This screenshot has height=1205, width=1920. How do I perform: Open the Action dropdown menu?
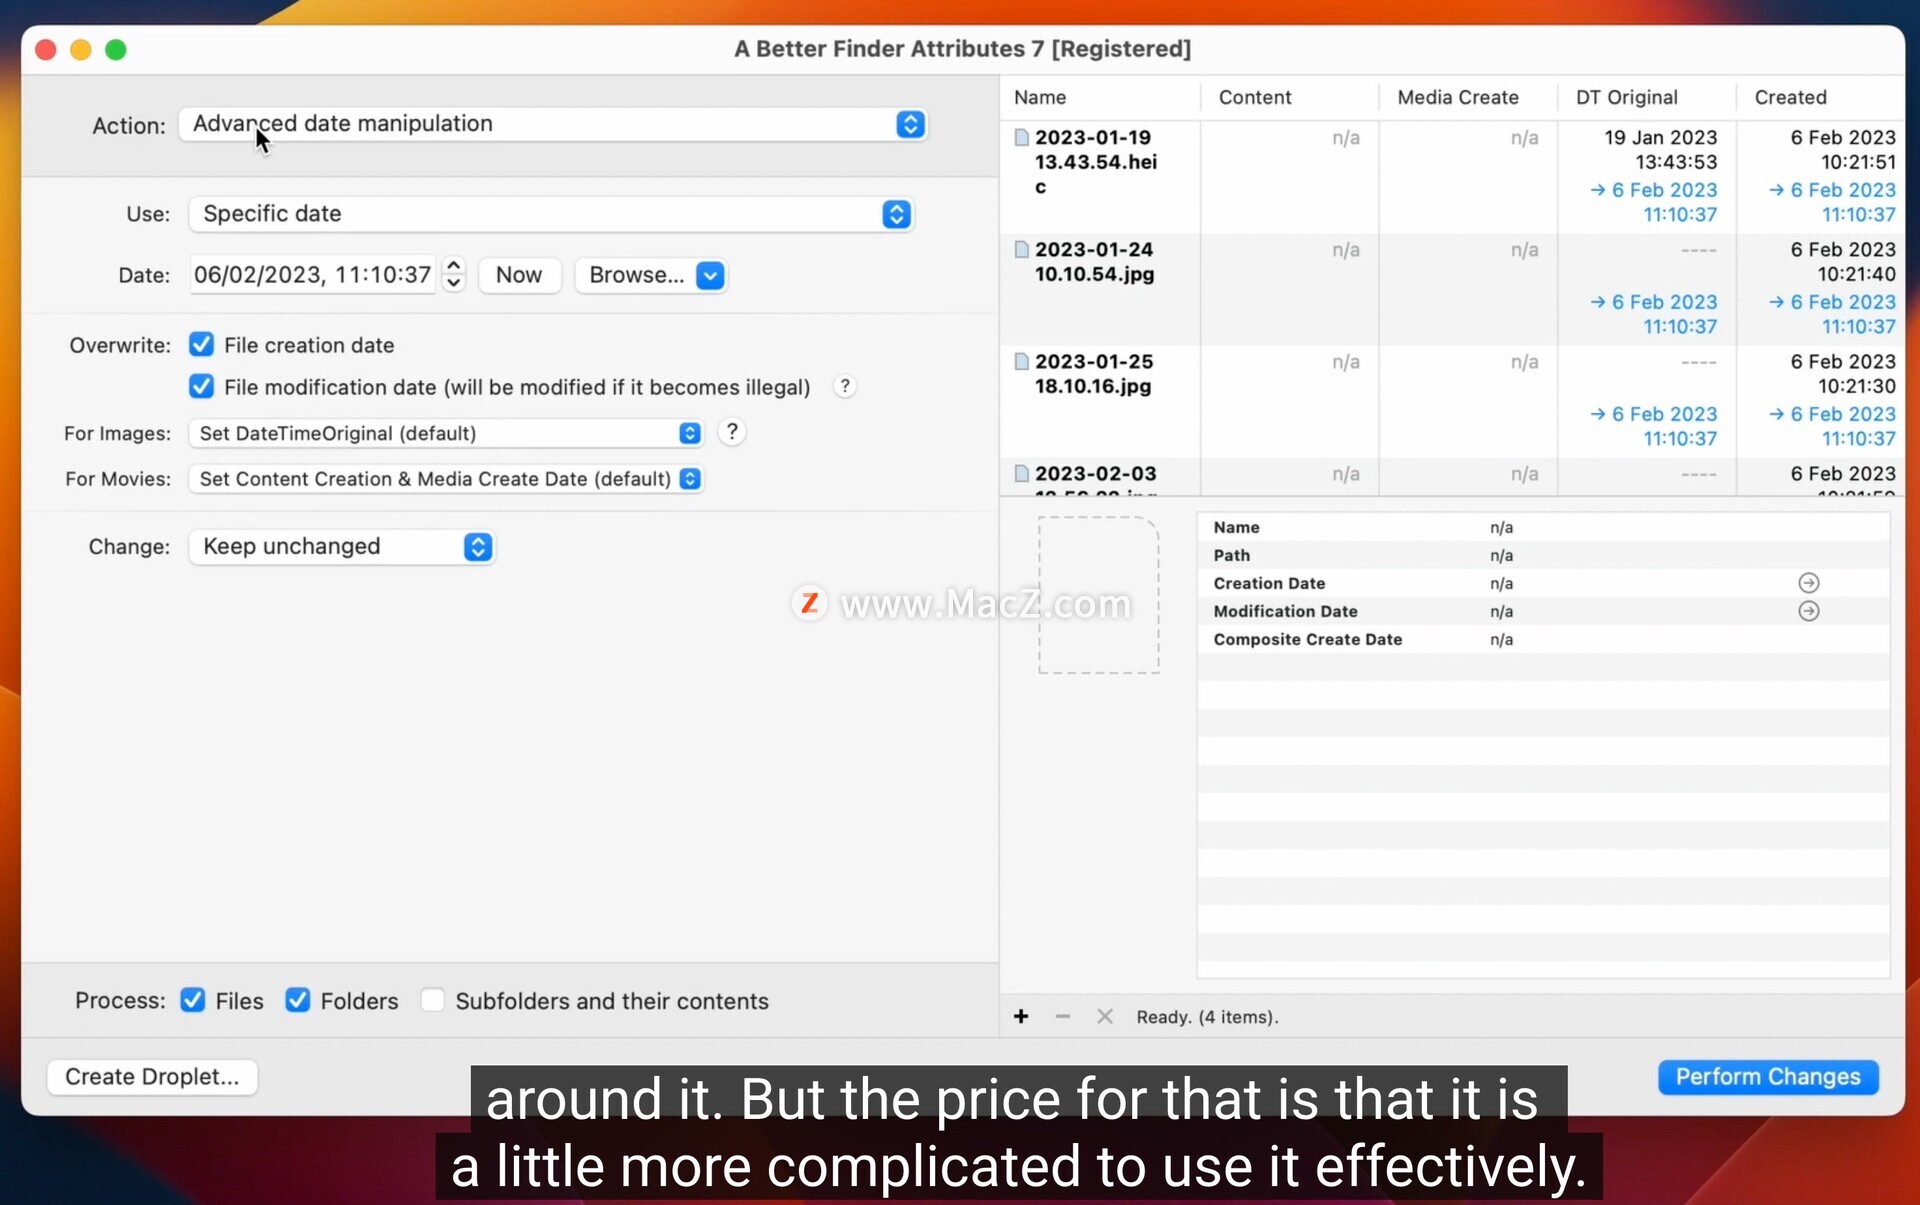(x=552, y=124)
